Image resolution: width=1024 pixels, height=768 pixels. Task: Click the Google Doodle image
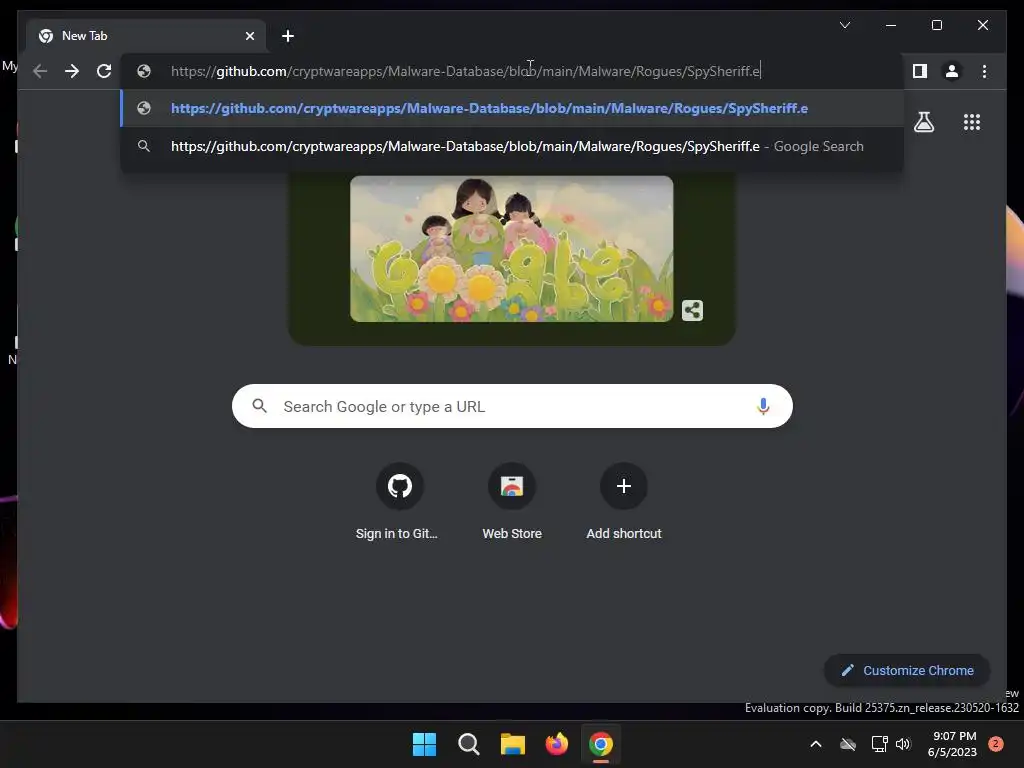click(x=511, y=249)
